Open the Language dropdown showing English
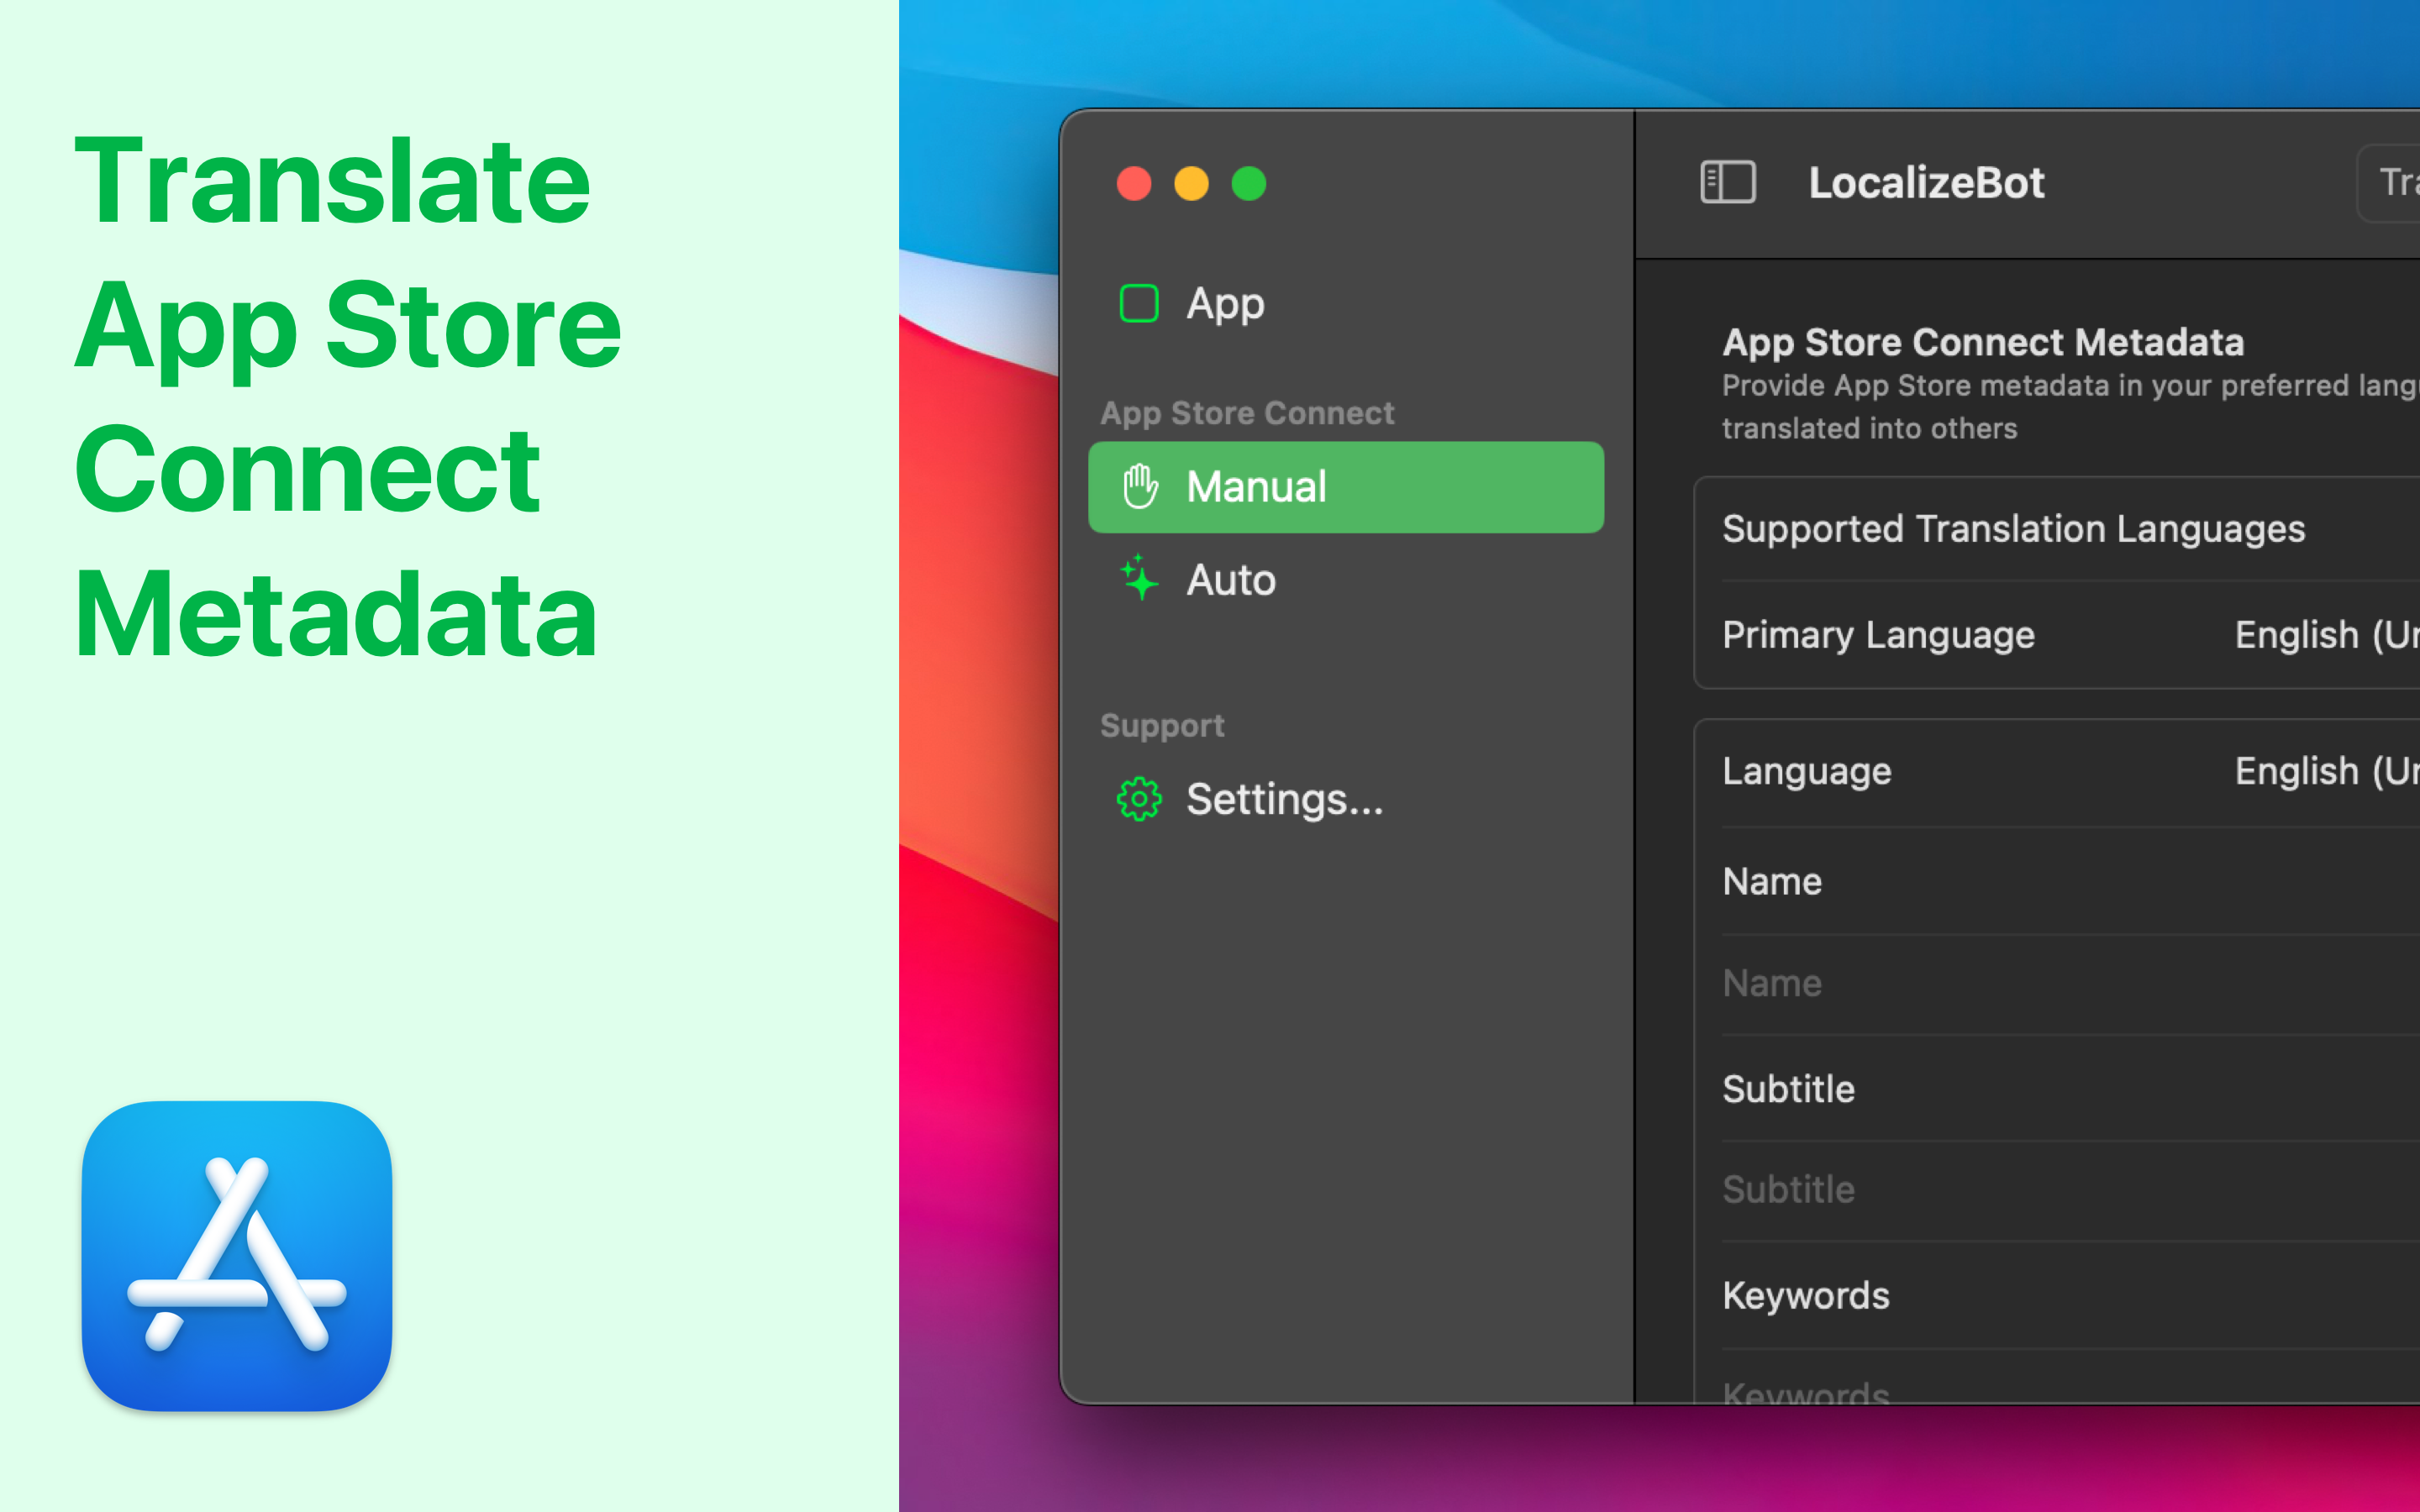This screenshot has width=2420, height=1512. [x=2327, y=771]
